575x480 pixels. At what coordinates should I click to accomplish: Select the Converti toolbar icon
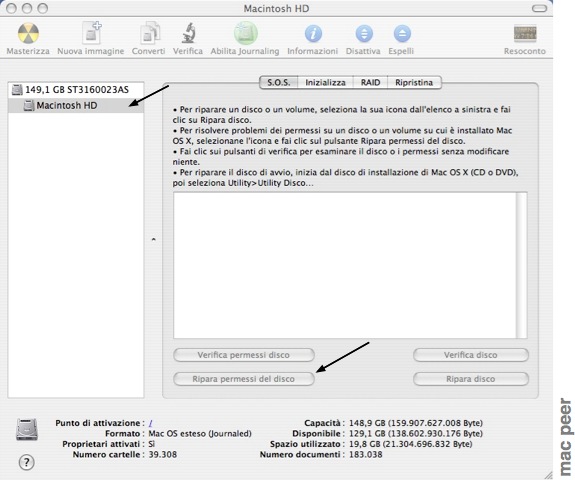pyautogui.click(x=150, y=34)
